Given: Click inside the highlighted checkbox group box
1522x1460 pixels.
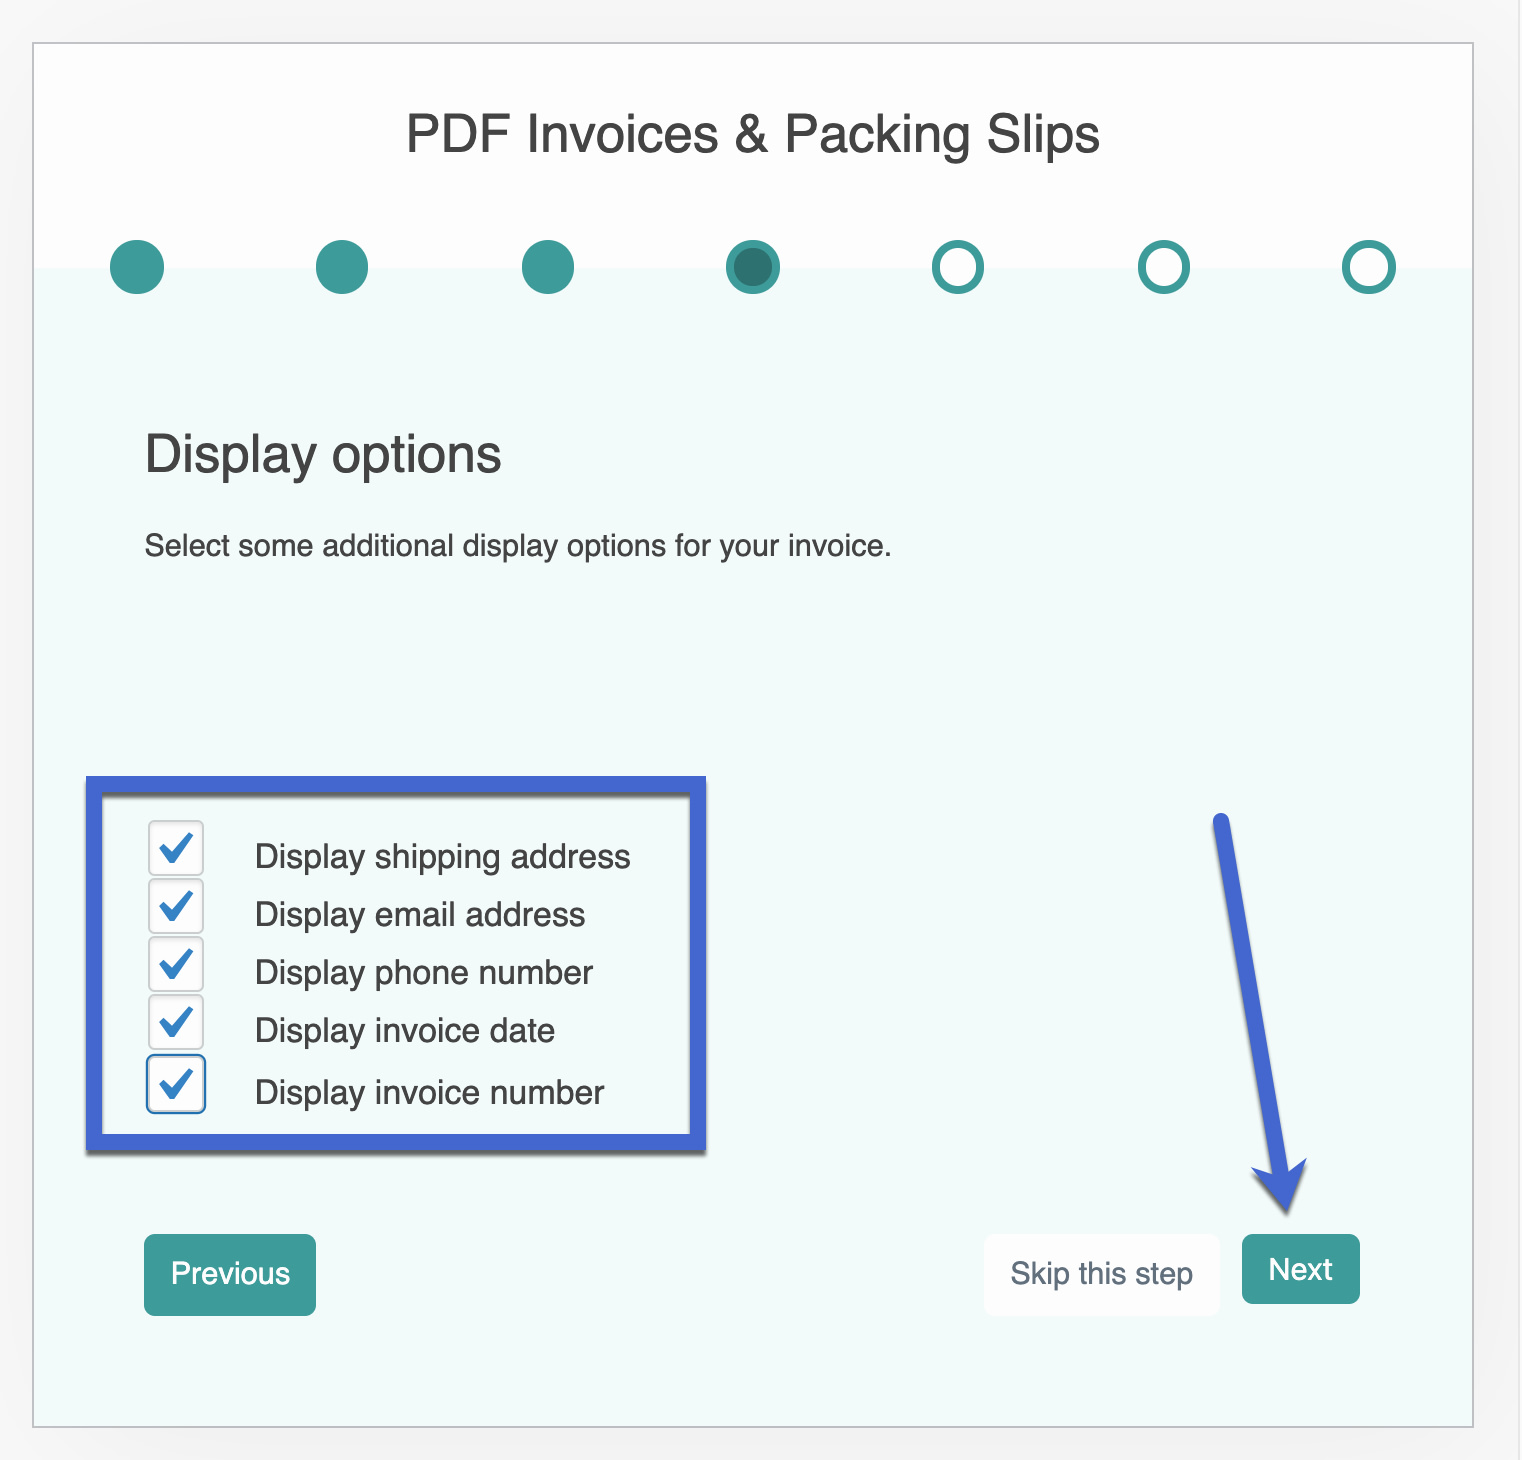Looking at the screenshot, I should [395, 960].
